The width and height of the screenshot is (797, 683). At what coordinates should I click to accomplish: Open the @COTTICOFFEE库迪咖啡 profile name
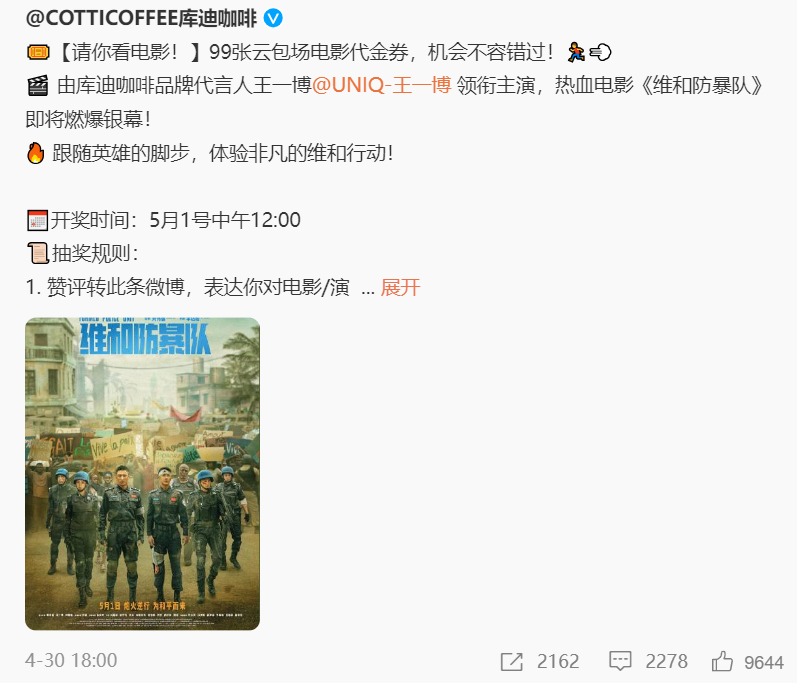(141, 18)
